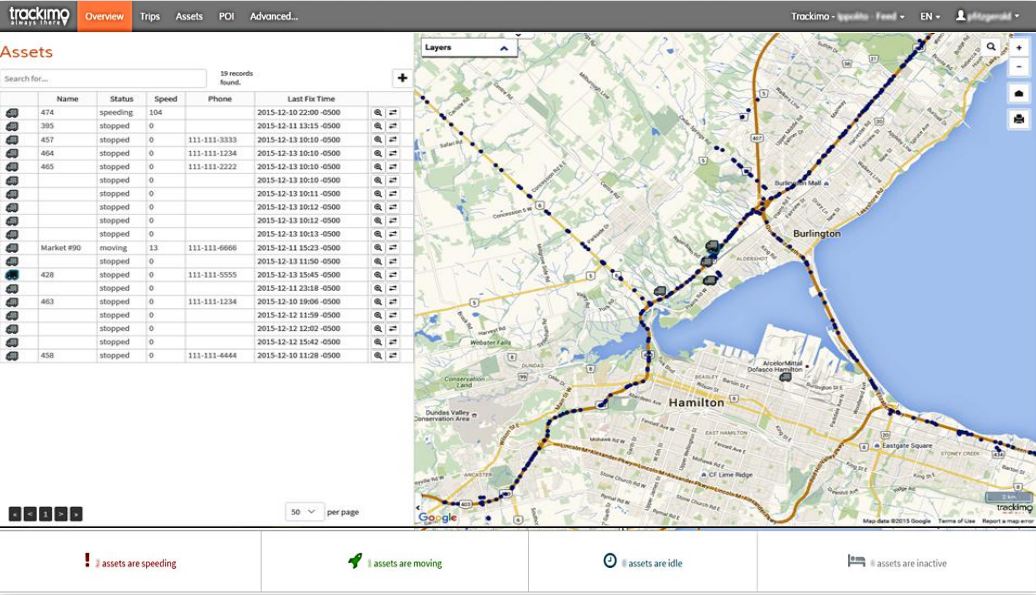Zoom in on the map
Viewport: 1036px width, 595px height.
[x=1019, y=48]
